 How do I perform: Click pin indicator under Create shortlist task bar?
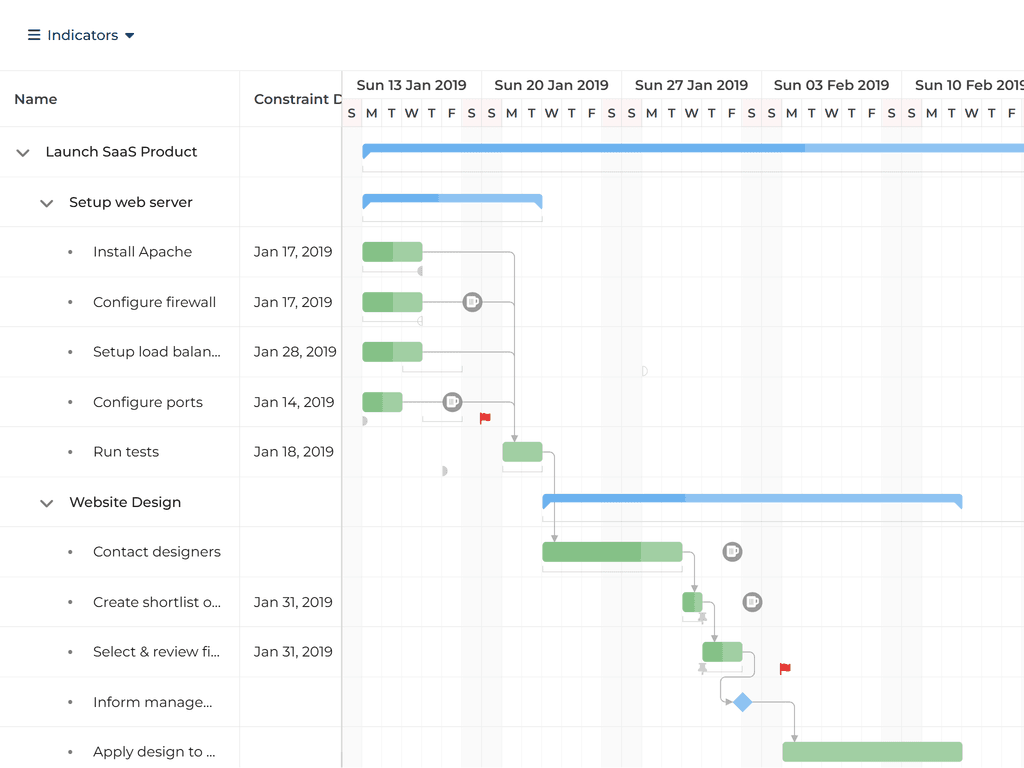[702, 618]
